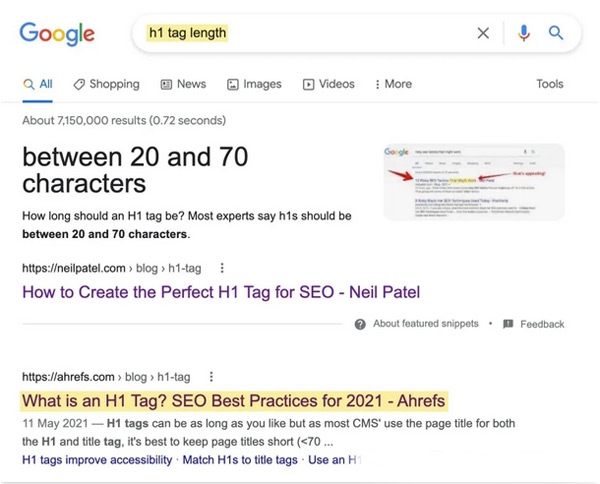Open the Tools filter options
The image size is (600, 484).
tap(549, 84)
